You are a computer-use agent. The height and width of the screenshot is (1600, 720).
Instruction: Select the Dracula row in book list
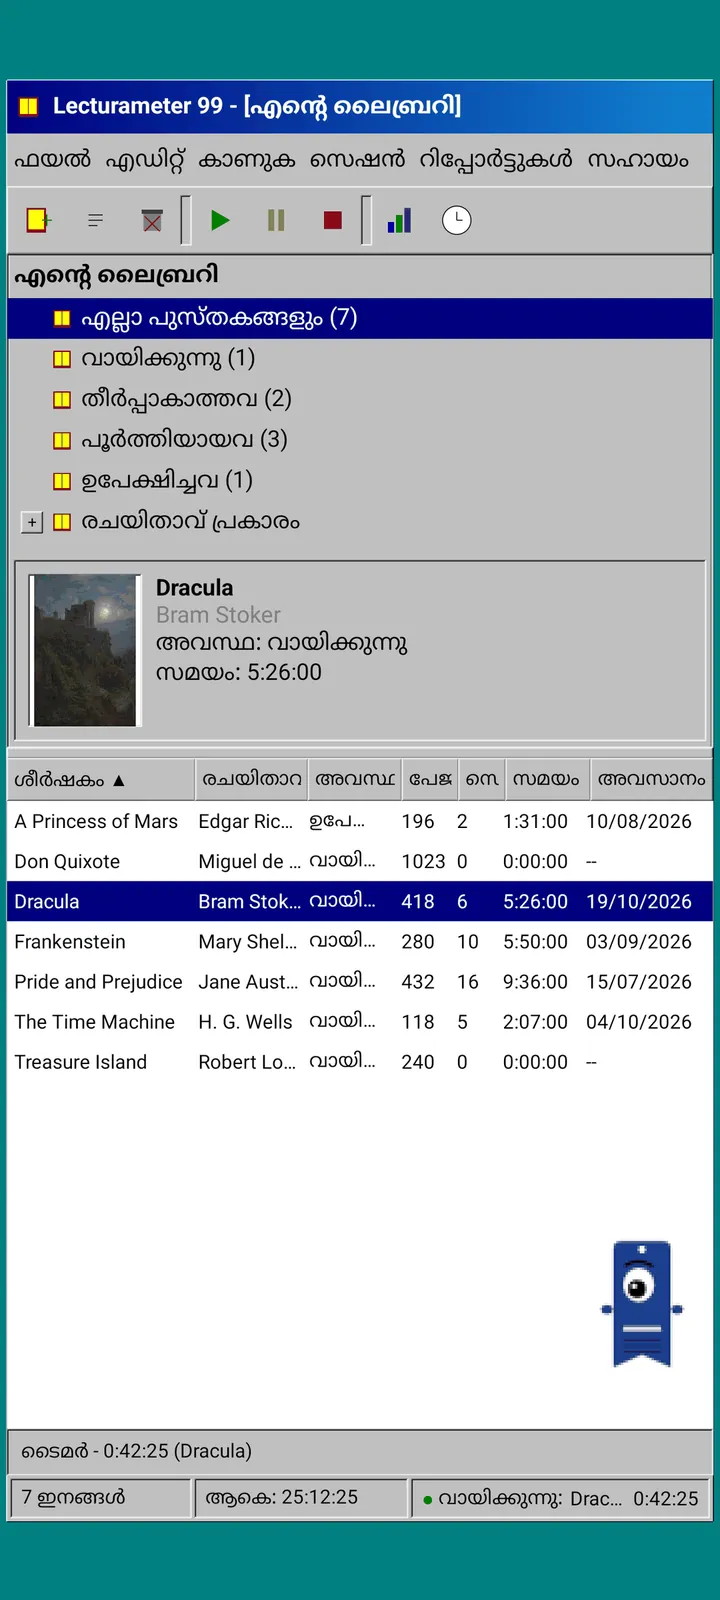(x=360, y=901)
